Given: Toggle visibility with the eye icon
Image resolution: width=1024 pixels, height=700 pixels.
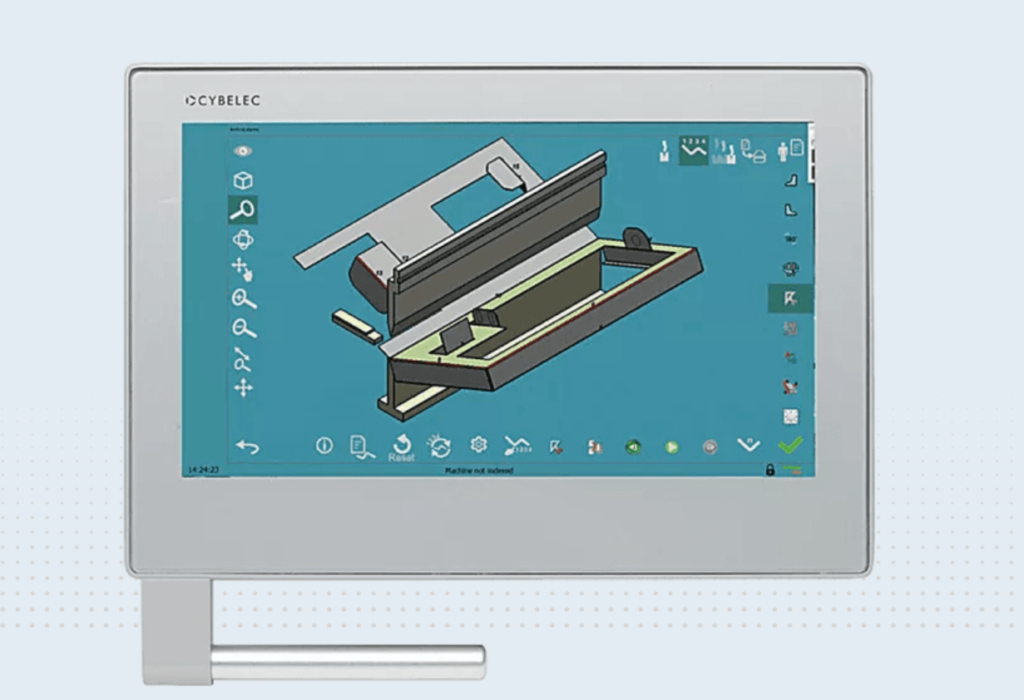Looking at the screenshot, I should [x=242, y=151].
